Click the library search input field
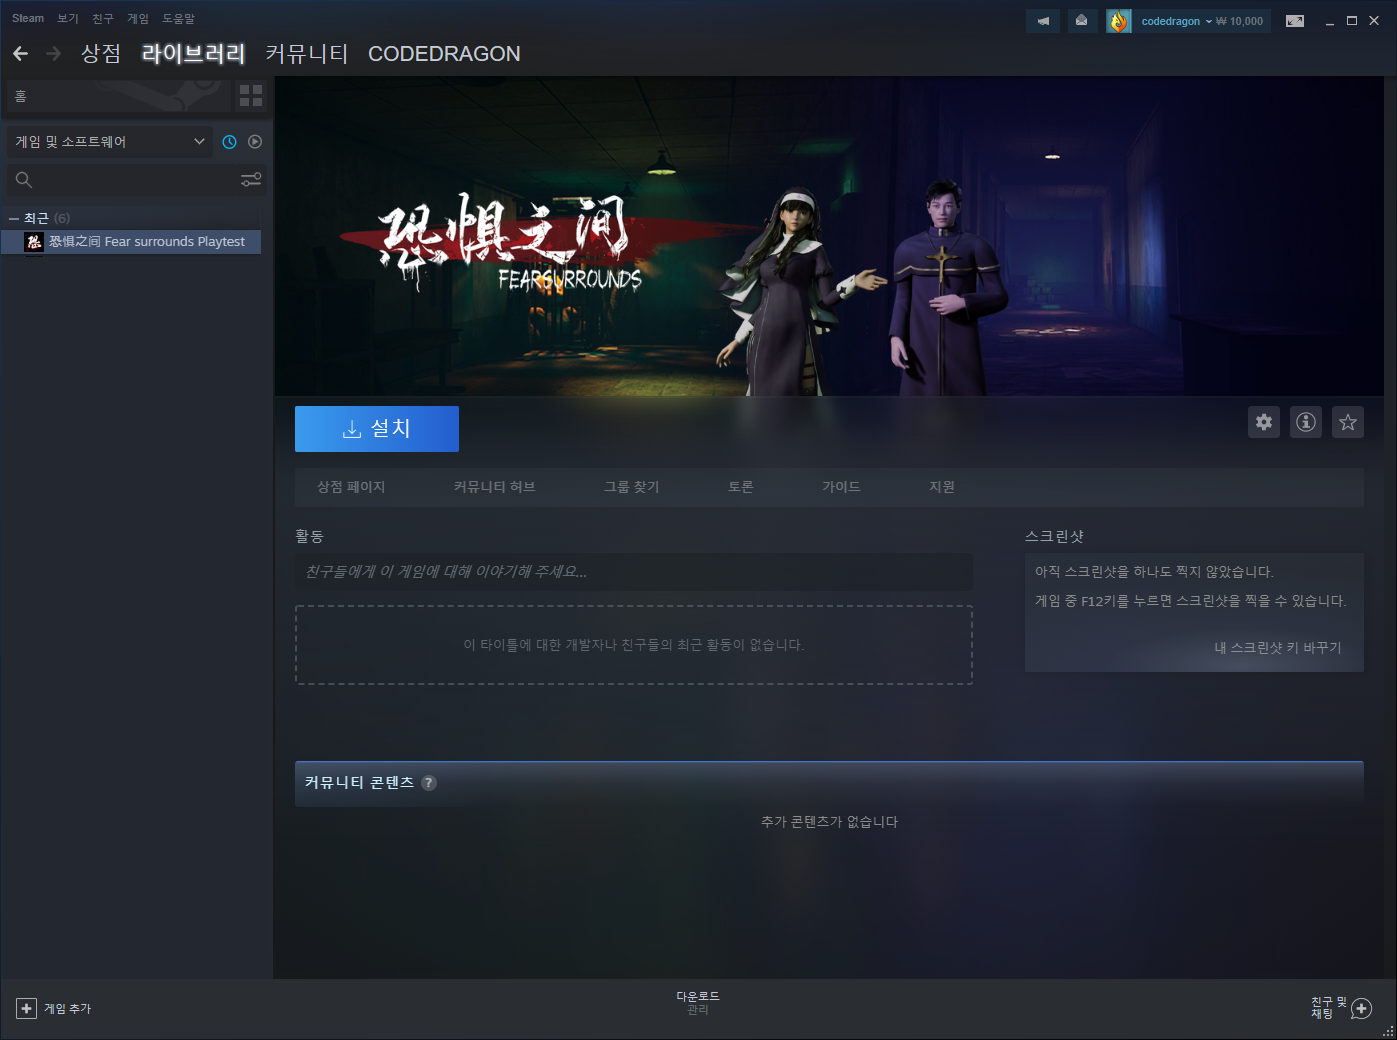The width and height of the screenshot is (1397, 1040). point(135,180)
